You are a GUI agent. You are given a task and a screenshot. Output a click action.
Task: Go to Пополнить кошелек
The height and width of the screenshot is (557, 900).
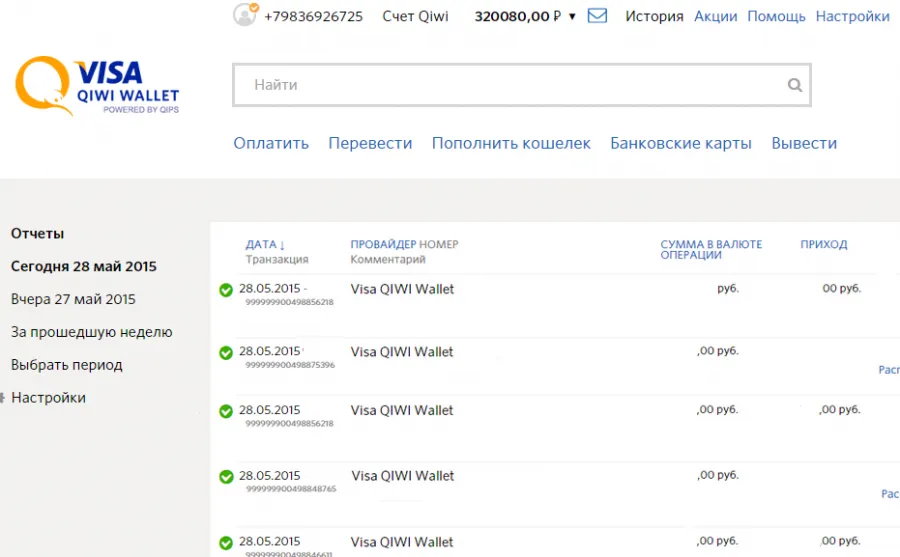click(x=511, y=143)
